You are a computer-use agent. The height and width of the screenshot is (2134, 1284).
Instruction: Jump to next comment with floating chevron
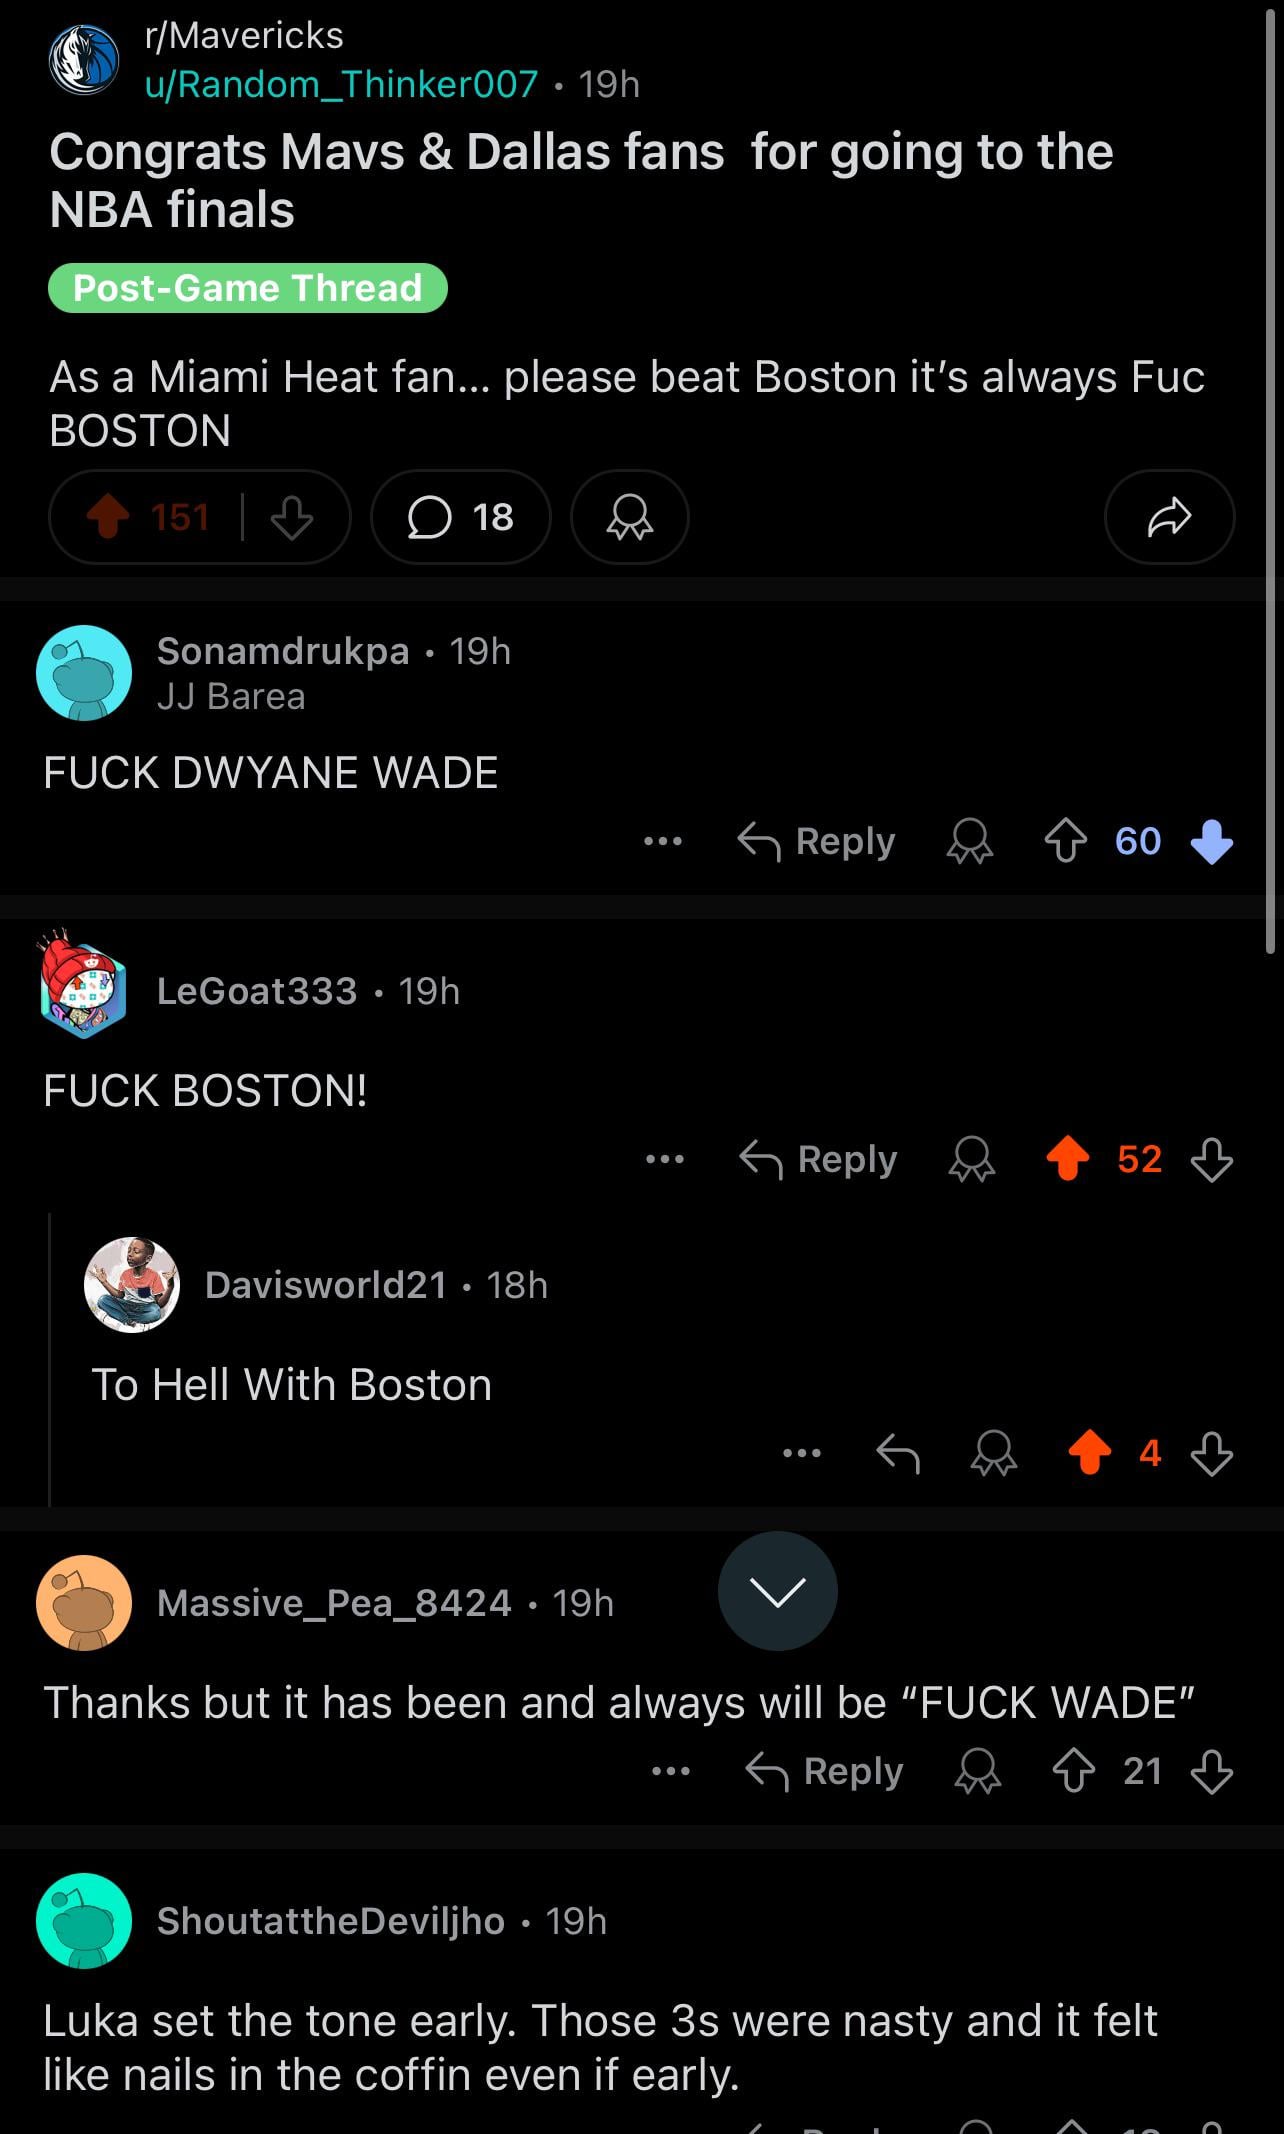(x=777, y=1591)
